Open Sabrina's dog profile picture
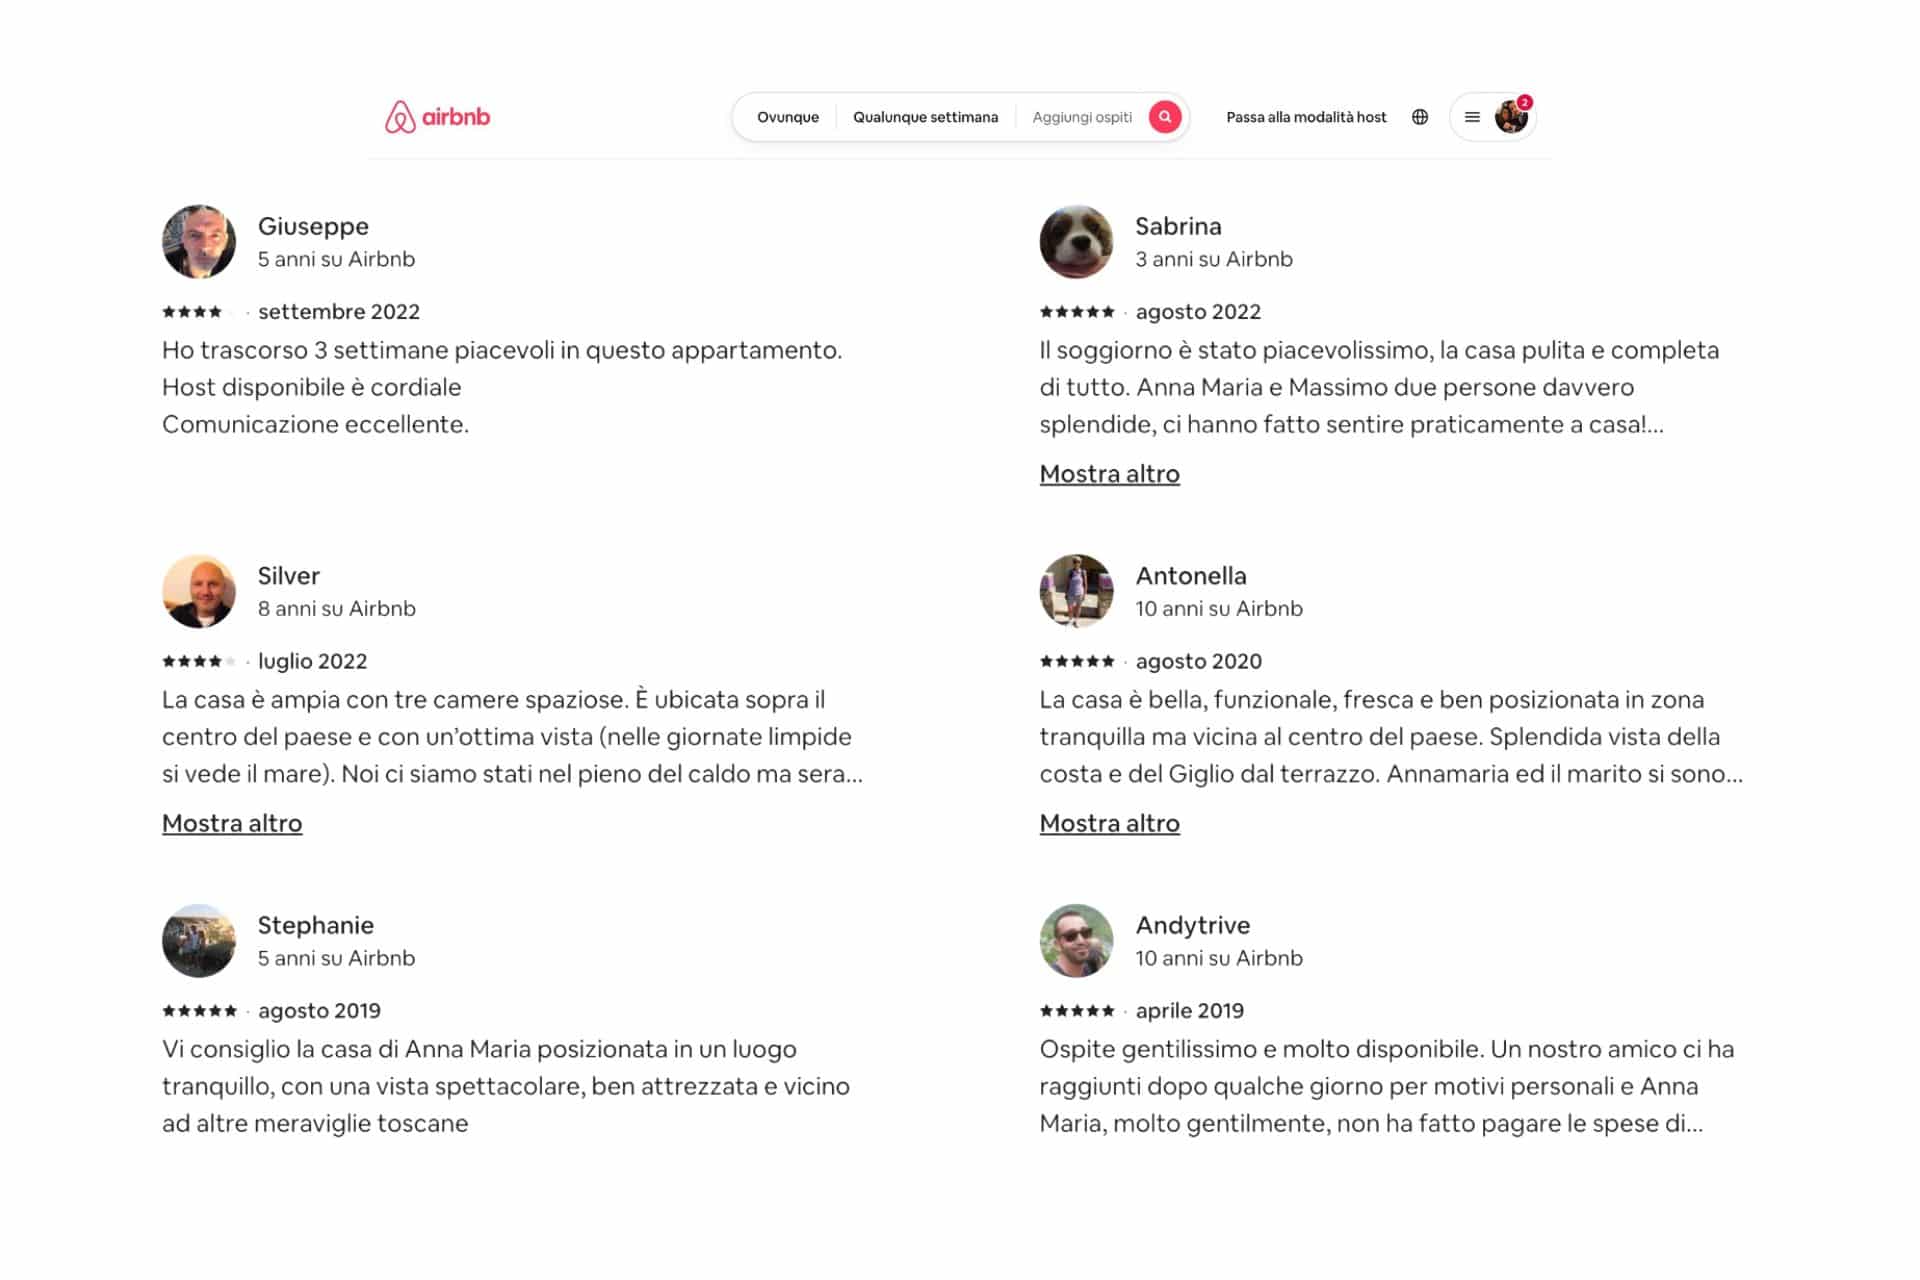 [1076, 242]
